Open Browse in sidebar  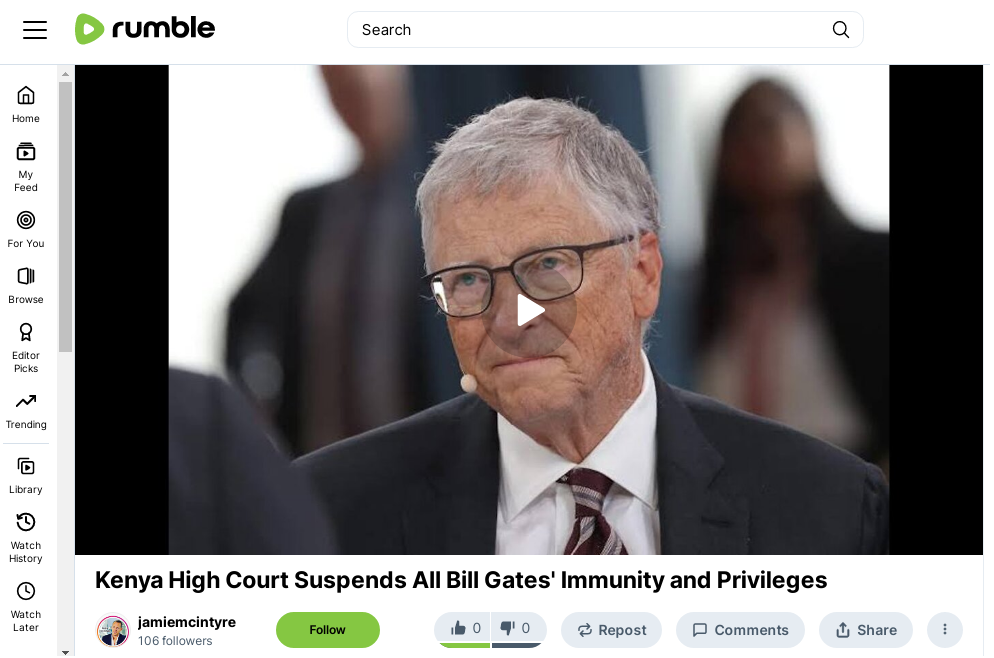pyautogui.click(x=26, y=285)
